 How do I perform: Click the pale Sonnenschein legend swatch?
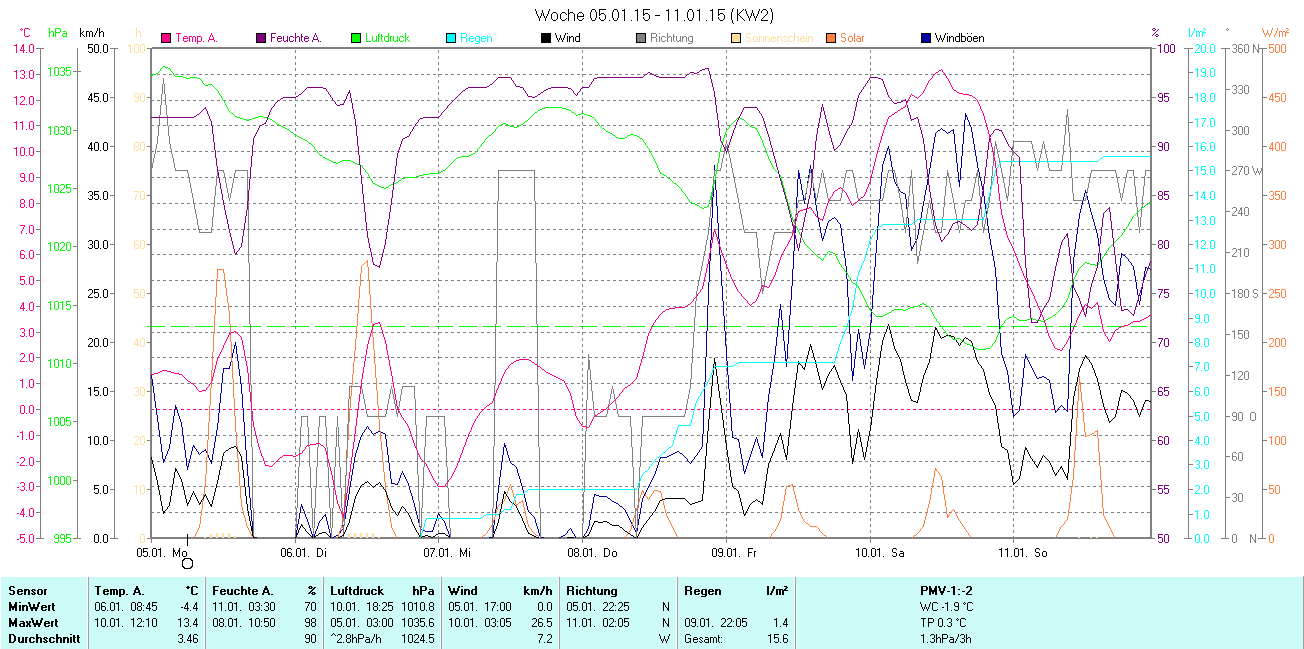735,39
